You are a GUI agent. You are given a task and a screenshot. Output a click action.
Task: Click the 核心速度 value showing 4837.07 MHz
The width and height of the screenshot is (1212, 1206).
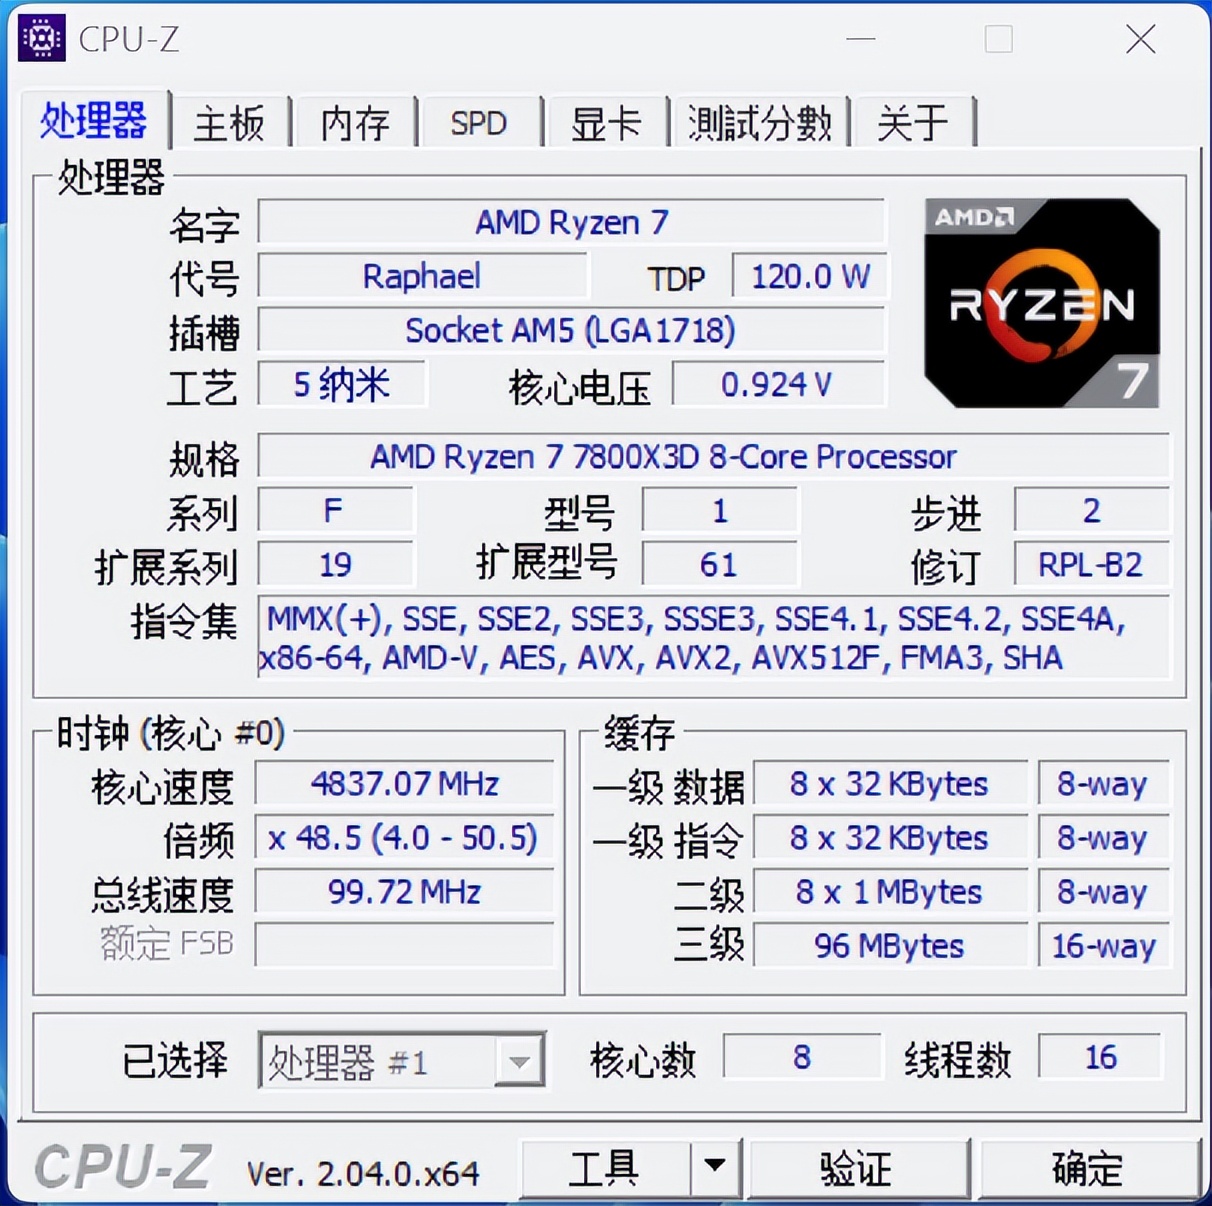click(404, 783)
